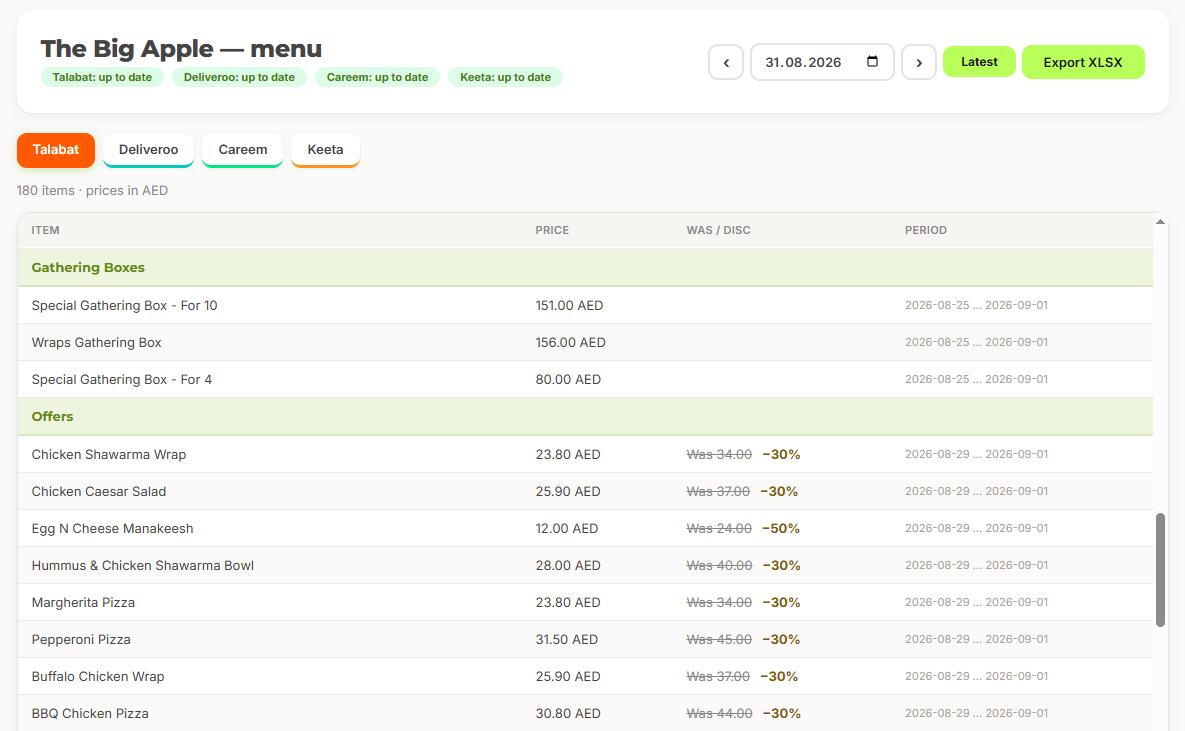The image size is (1185, 731).
Task: Click the price '151.00 AED'
Action: (569, 305)
